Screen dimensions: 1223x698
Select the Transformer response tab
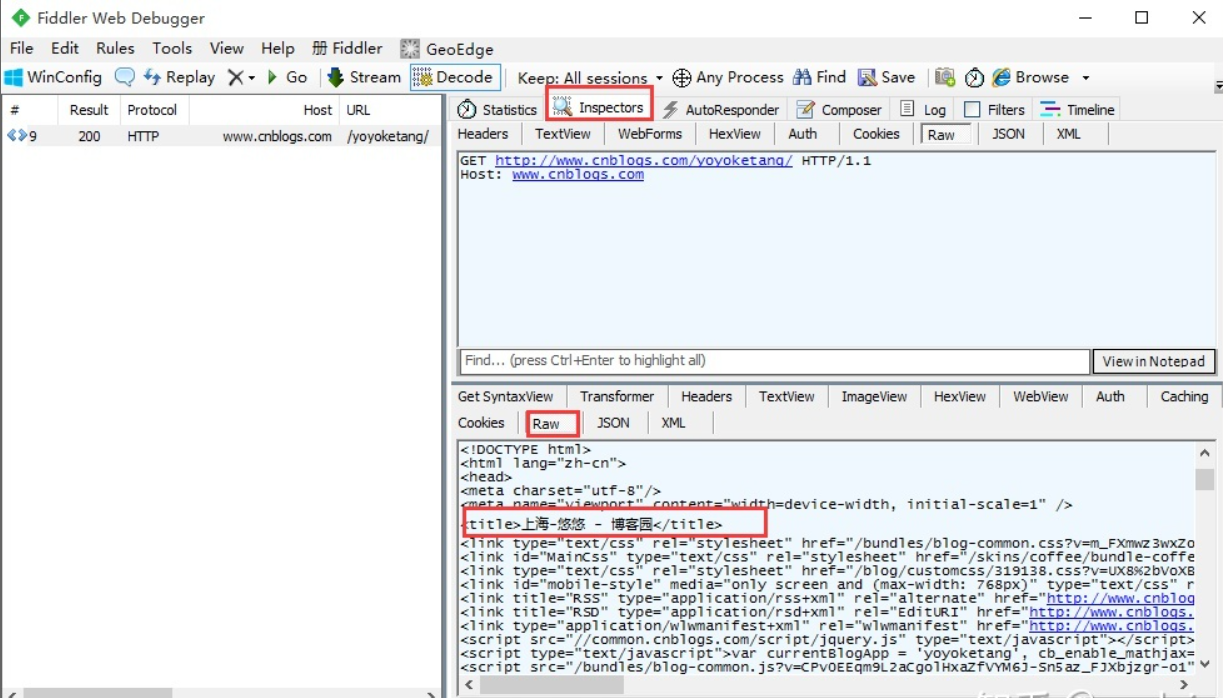[x=617, y=397]
